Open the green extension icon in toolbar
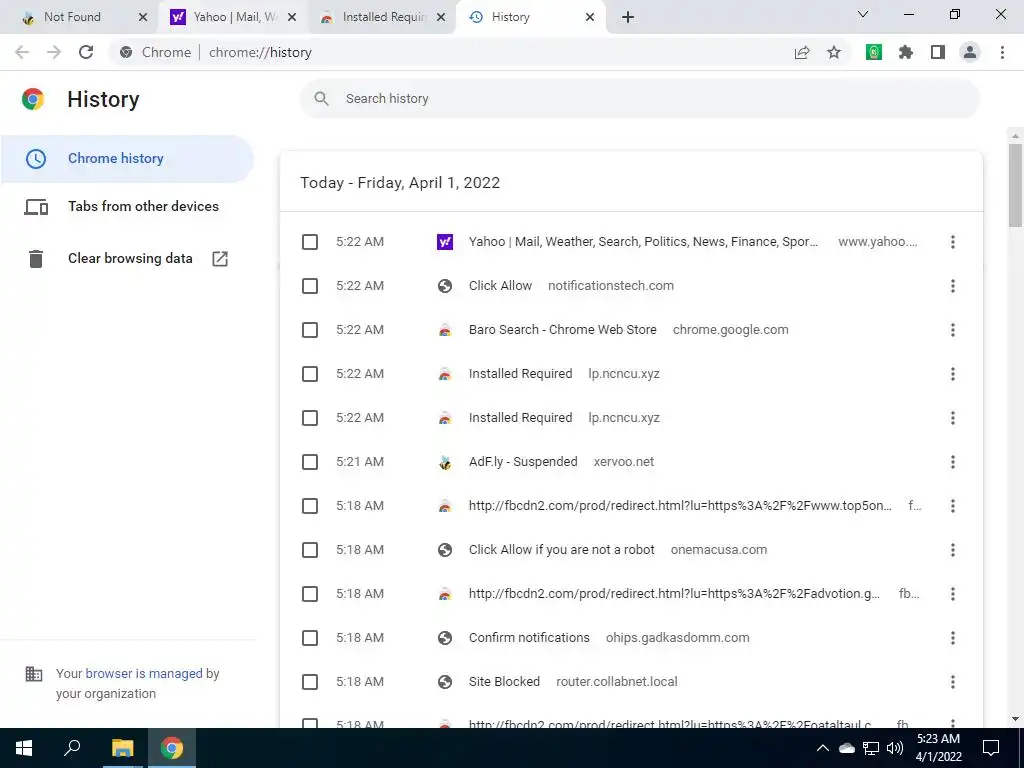Screen dimensions: 1024x768 [x=874, y=52]
